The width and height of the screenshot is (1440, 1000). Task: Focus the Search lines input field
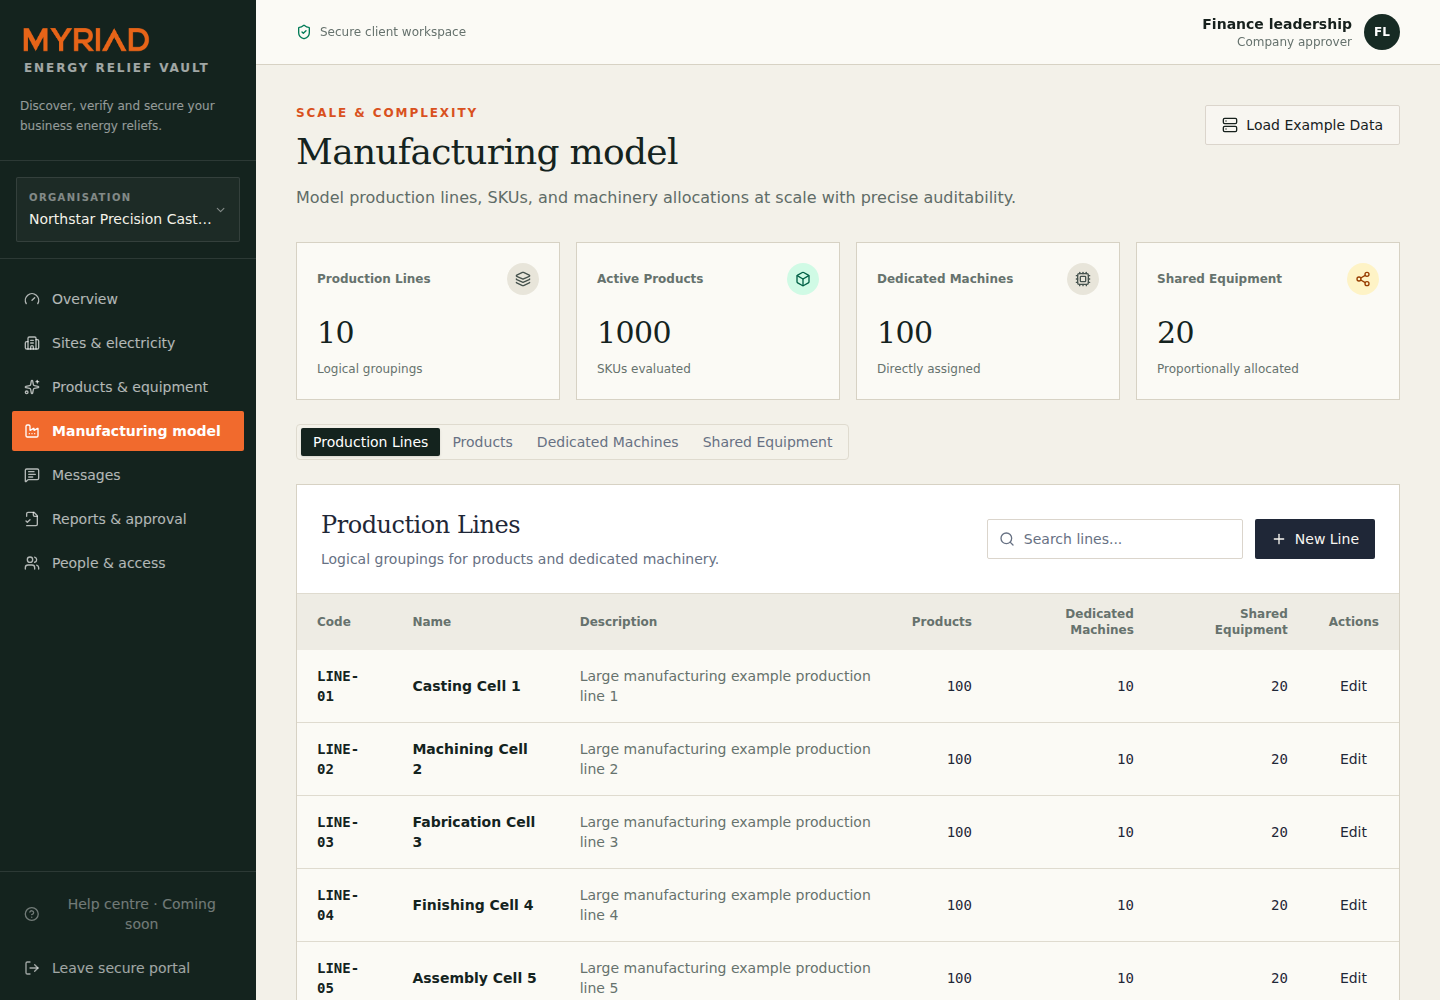[1115, 539]
